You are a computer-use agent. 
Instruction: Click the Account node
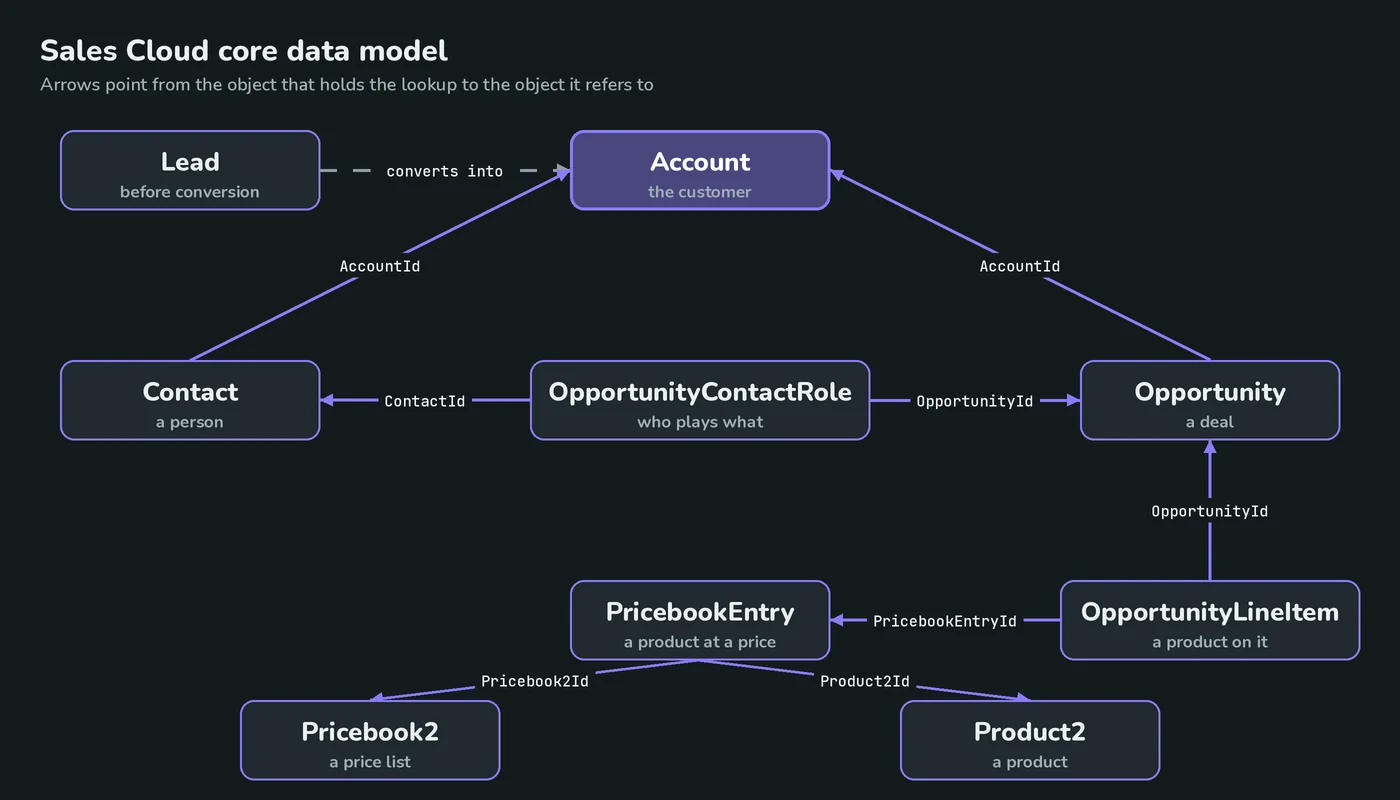coord(700,170)
